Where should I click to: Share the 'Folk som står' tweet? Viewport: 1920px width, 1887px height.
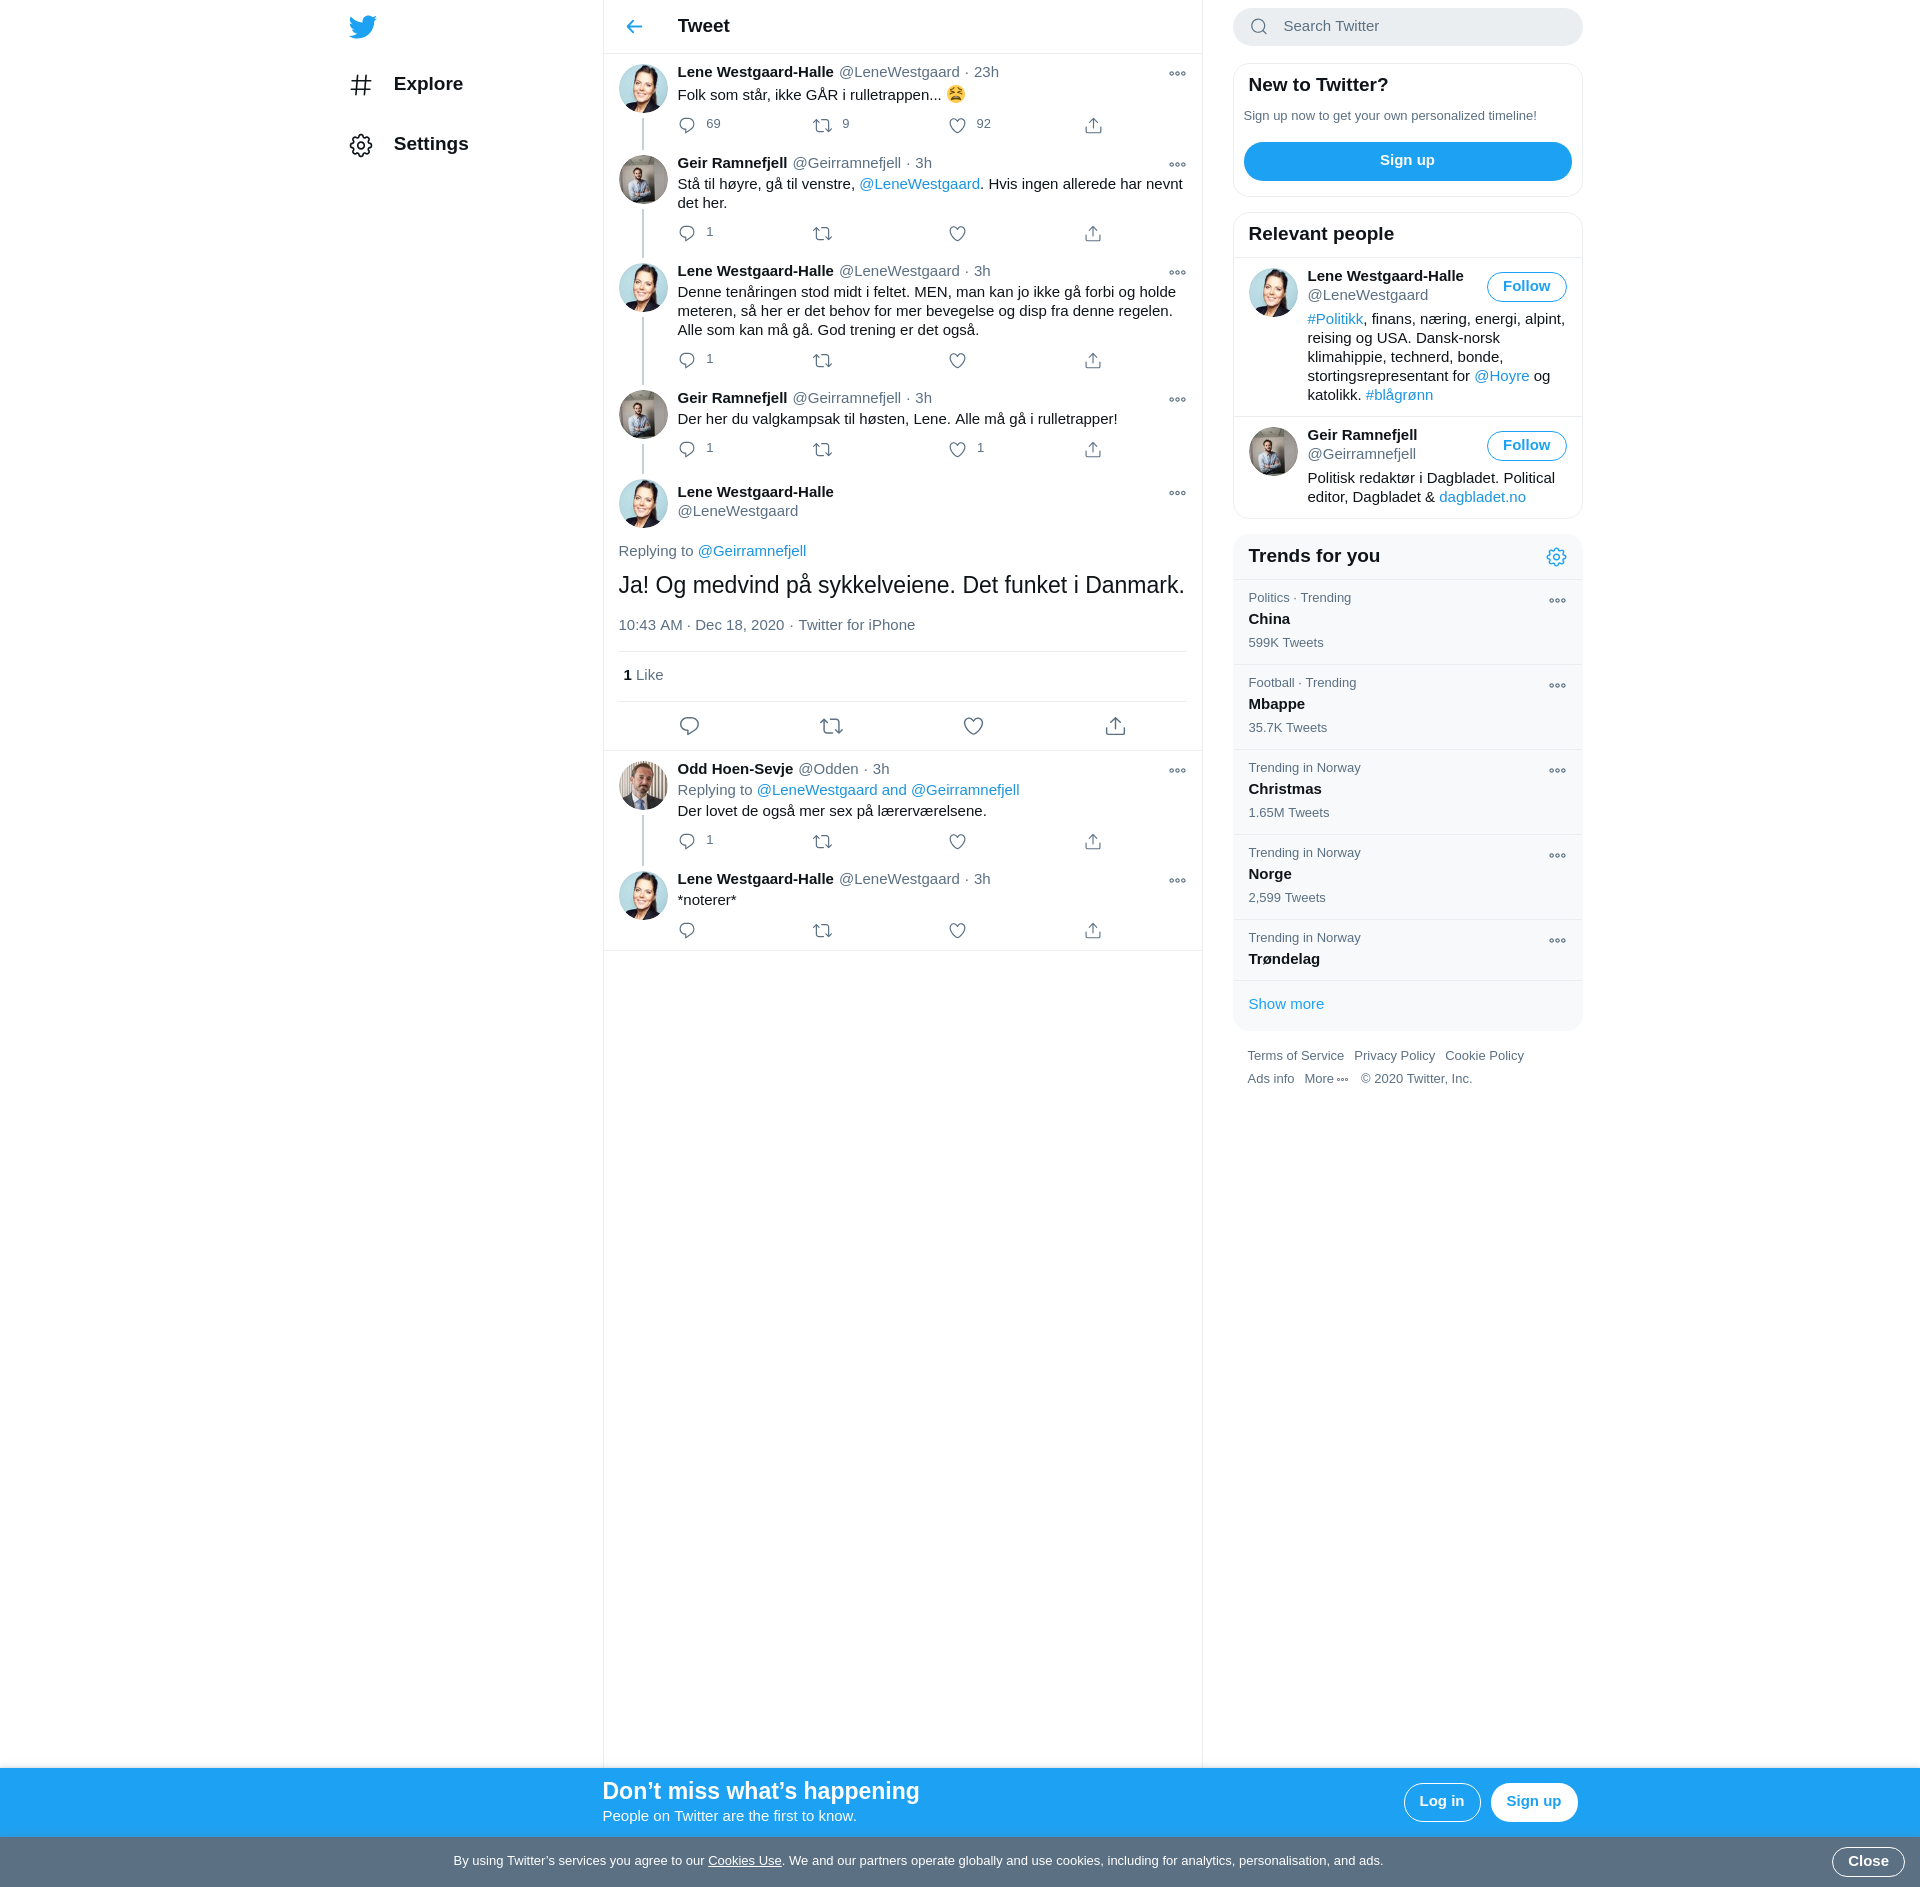[x=1093, y=125]
